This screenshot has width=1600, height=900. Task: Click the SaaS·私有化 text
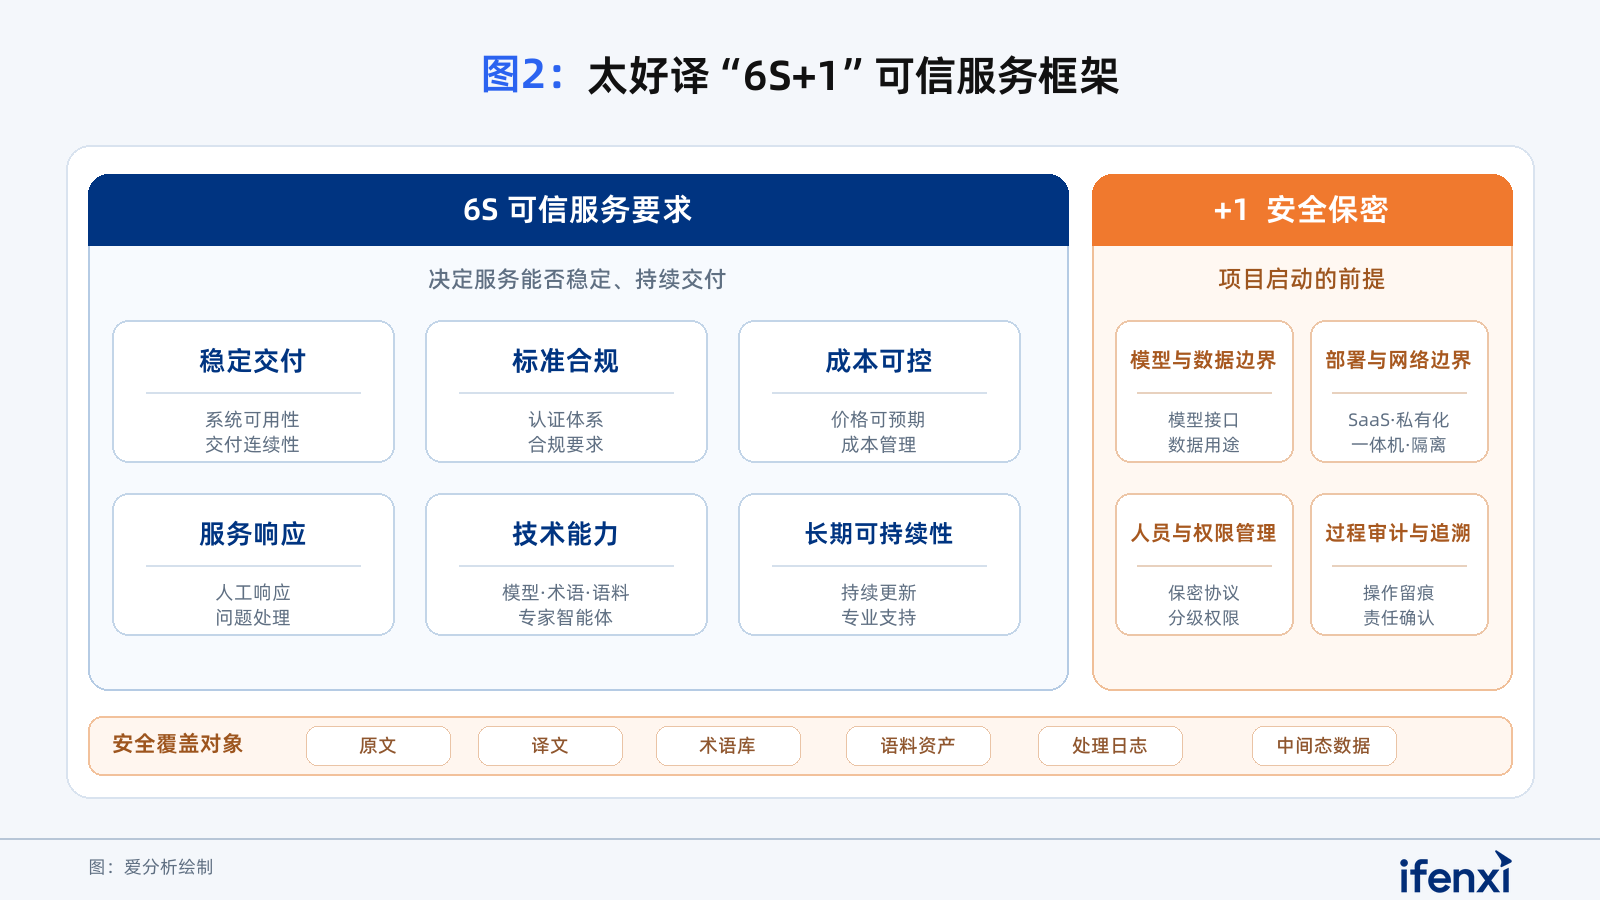click(x=1399, y=420)
